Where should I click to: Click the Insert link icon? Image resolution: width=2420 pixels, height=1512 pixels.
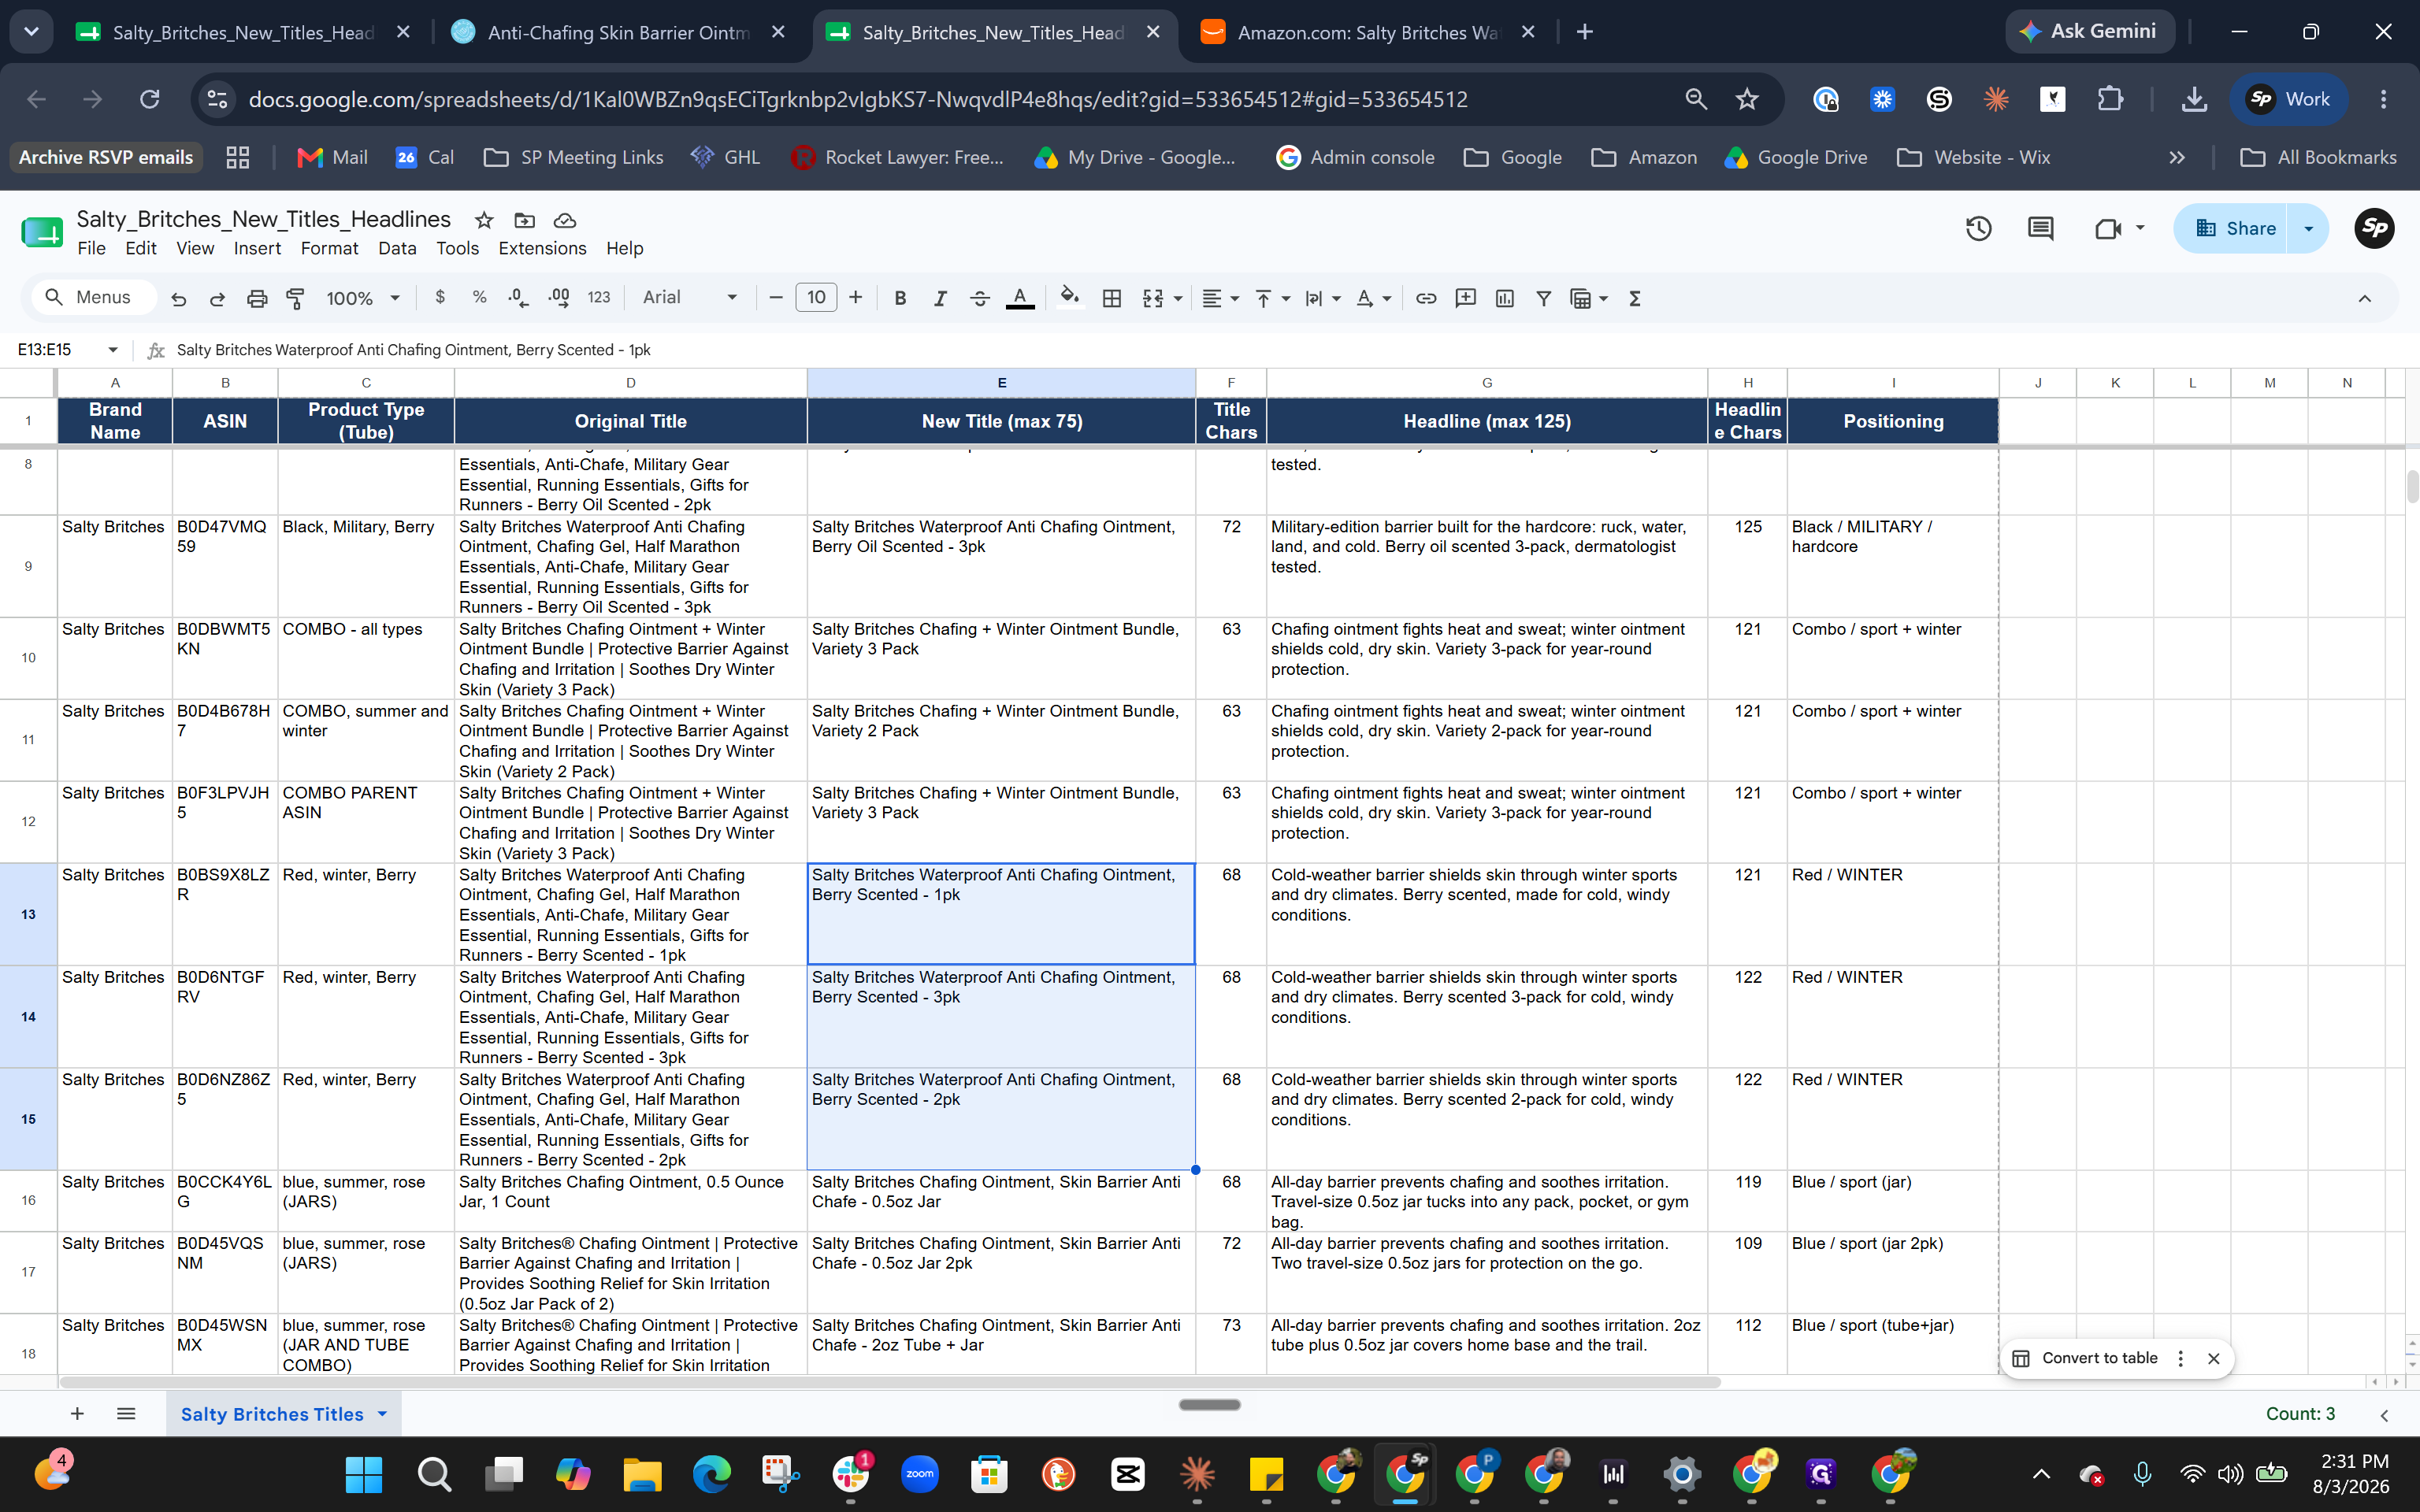pyautogui.click(x=1426, y=298)
